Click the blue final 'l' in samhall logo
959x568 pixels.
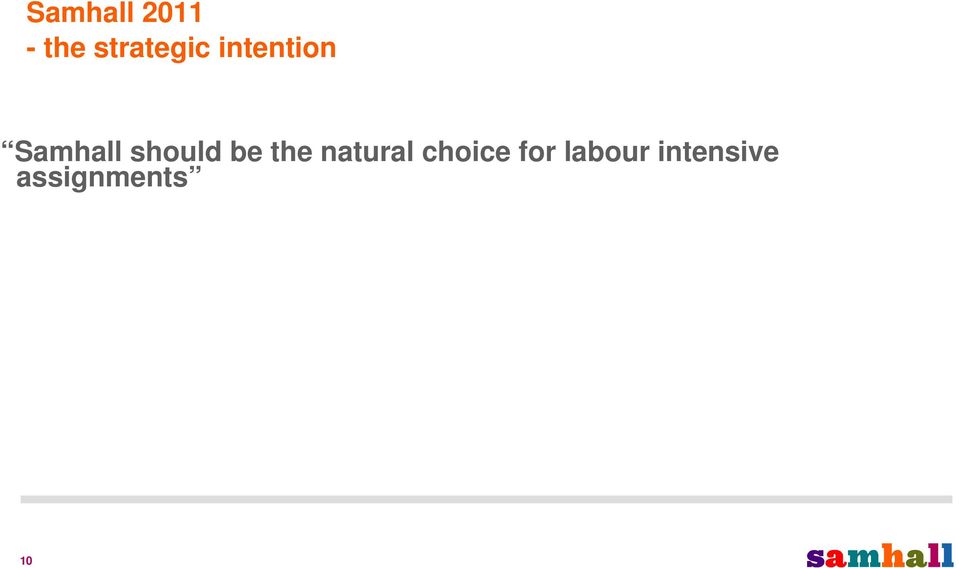coord(948,555)
